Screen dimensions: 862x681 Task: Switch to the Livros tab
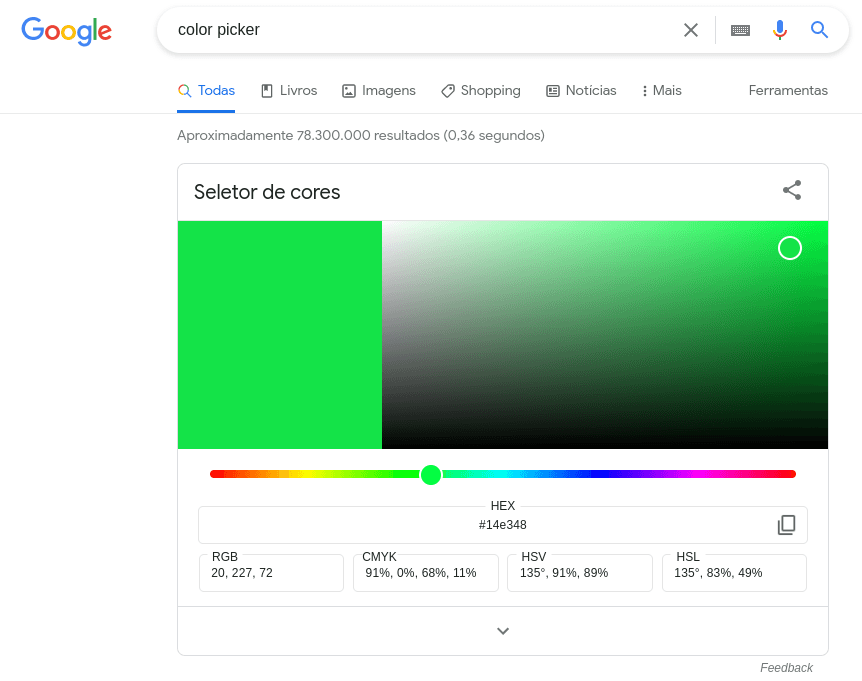click(x=289, y=91)
